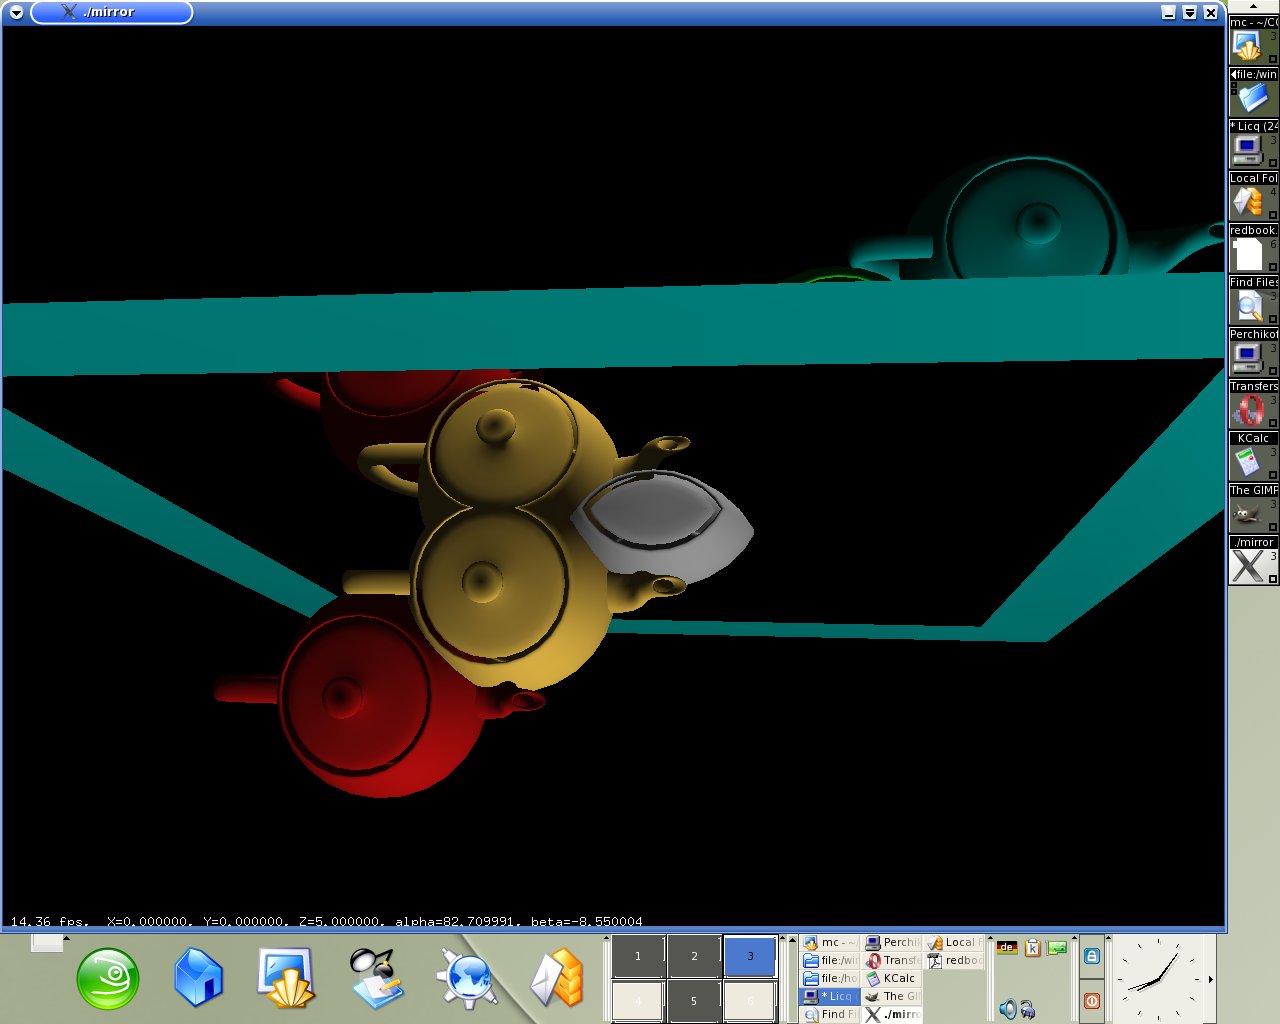Activate The GIMP taskbar entry
The width and height of the screenshot is (1280, 1024).
[x=892, y=996]
